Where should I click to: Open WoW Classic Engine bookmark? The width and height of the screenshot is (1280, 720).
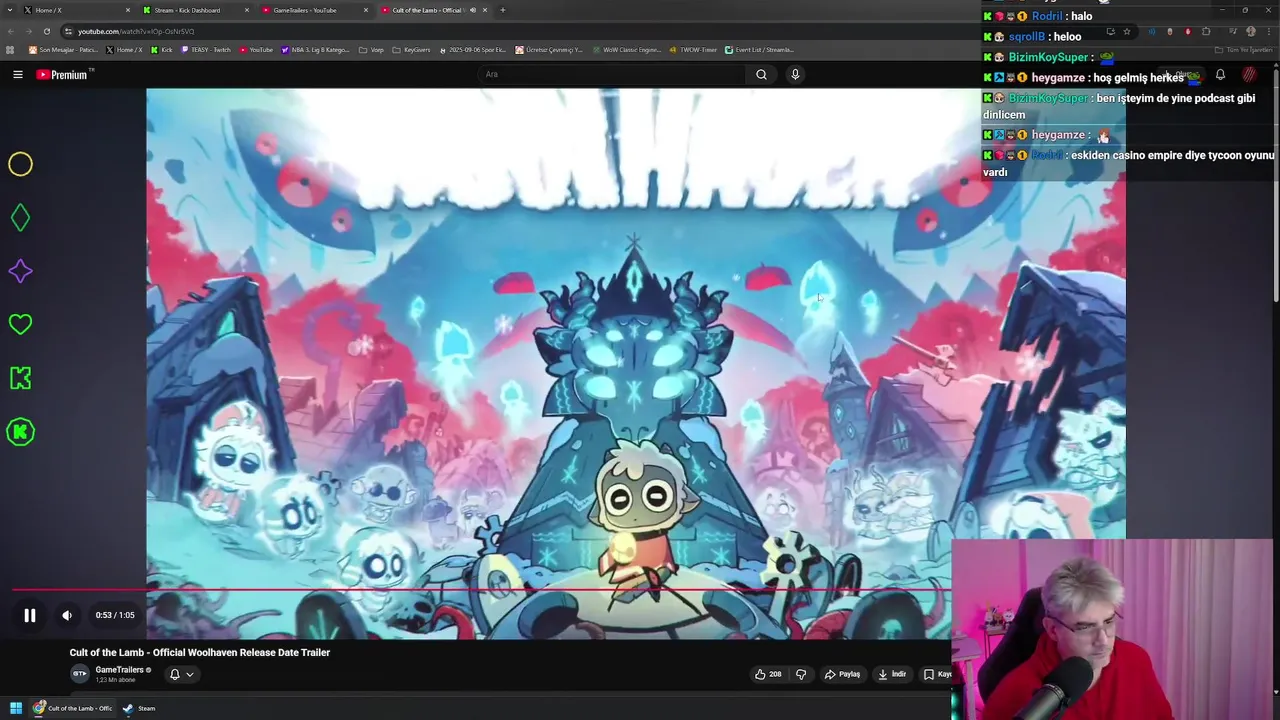click(626, 50)
